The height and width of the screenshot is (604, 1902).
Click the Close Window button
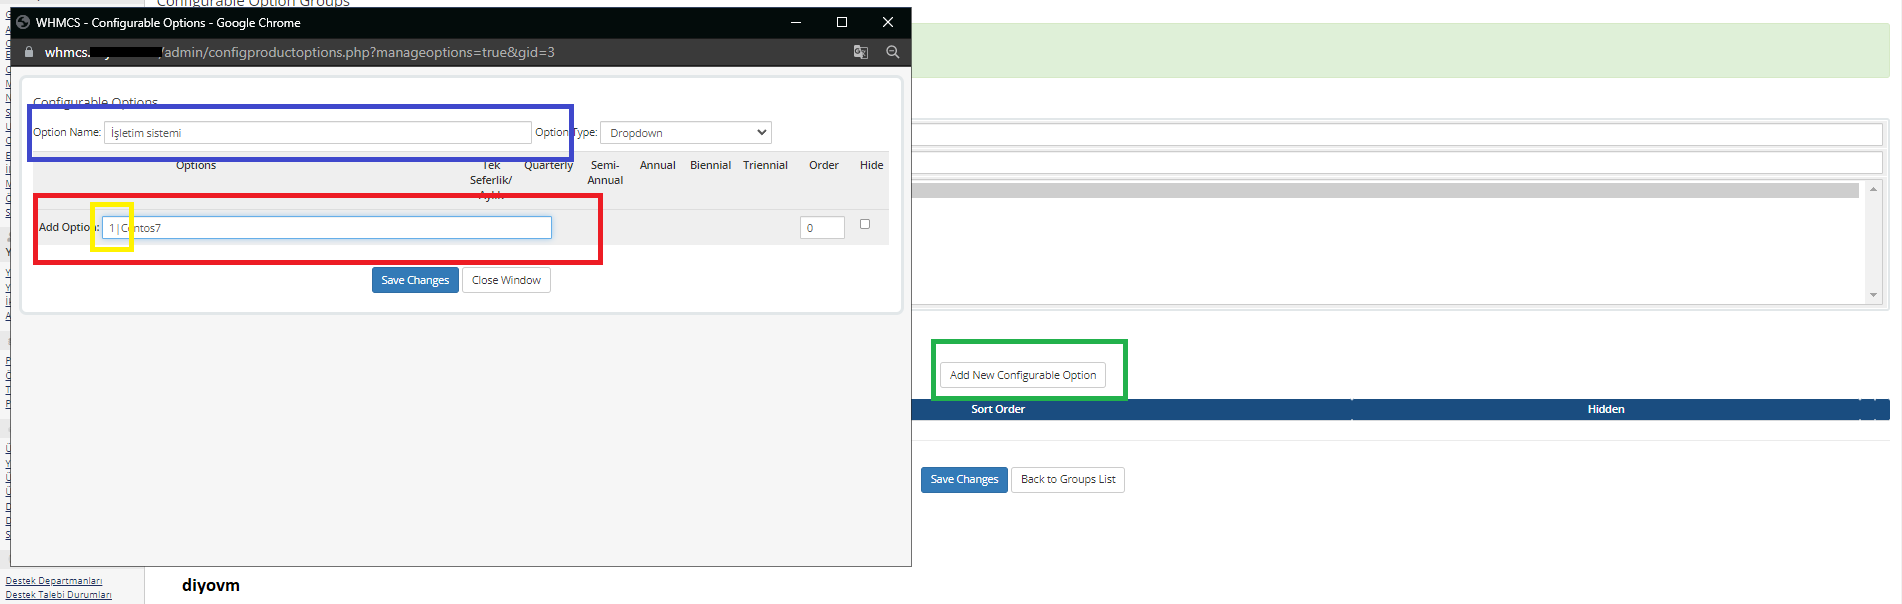pyautogui.click(x=506, y=280)
